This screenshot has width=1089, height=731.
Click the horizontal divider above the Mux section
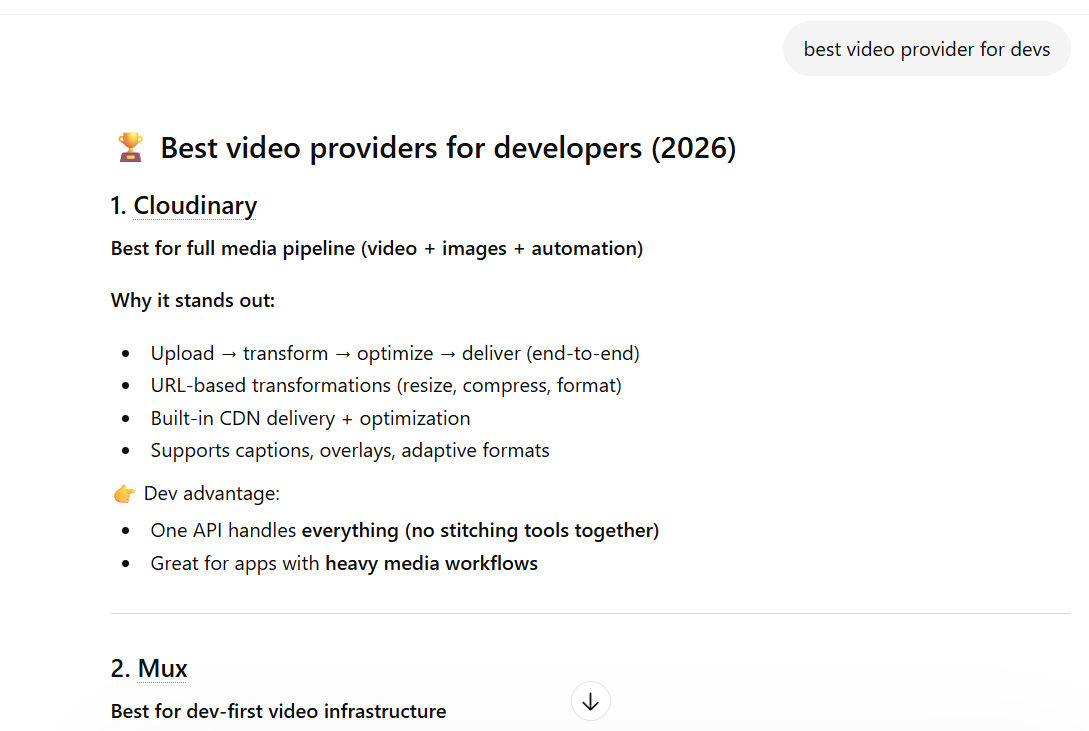click(x=590, y=613)
